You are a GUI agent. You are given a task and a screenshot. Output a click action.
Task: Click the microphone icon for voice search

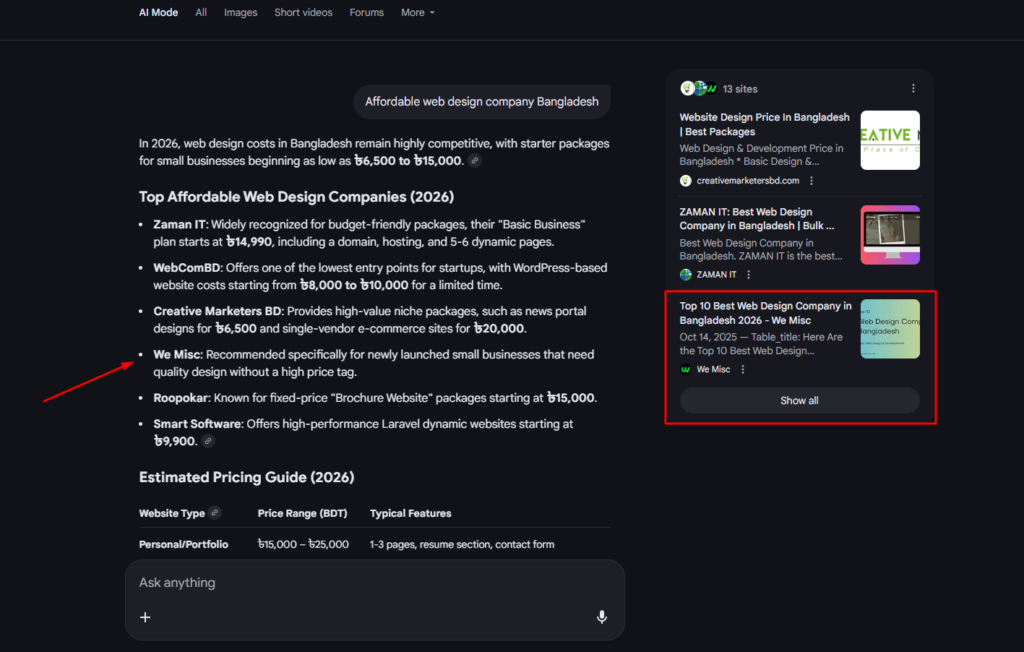point(601,617)
